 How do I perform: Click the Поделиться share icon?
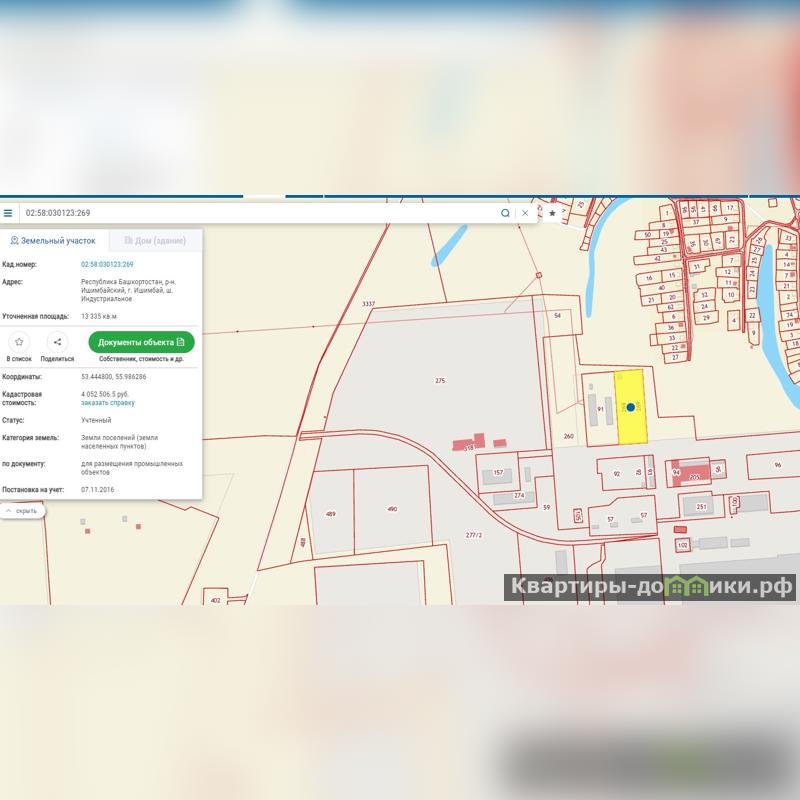[57, 342]
